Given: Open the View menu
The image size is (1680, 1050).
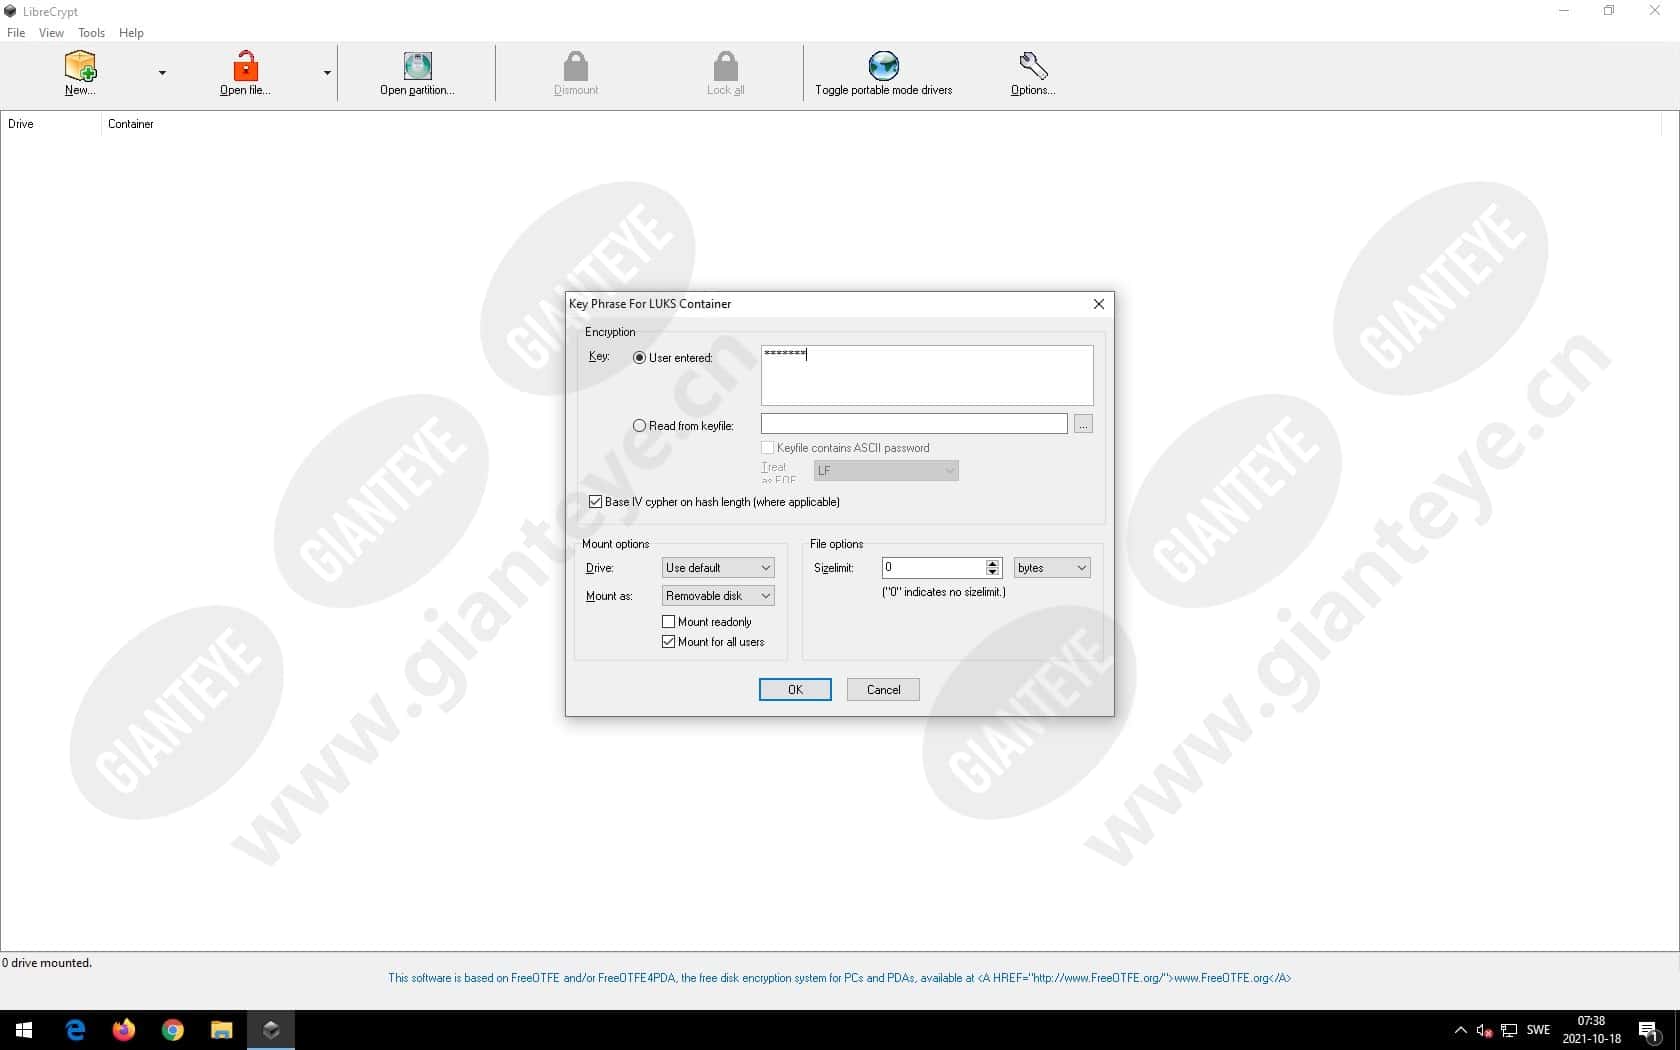Looking at the screenshot, I should pyautogui.click(x=51, y=33).
